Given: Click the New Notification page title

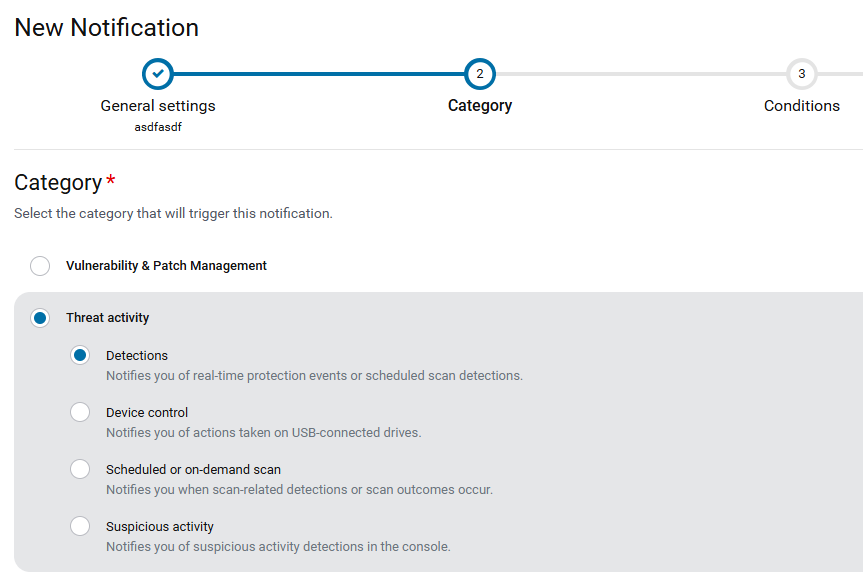Looking at the screenshot, I should pos(106,28).
